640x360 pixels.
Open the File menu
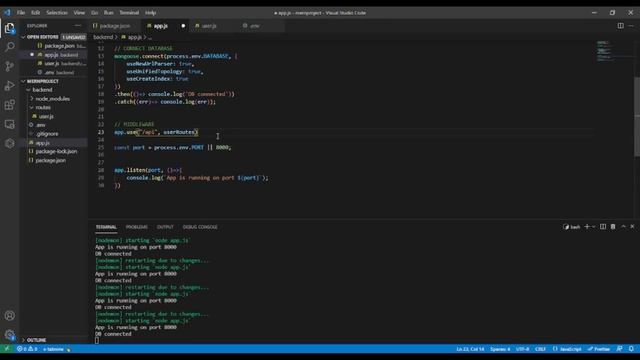click(x=21, y=13)
